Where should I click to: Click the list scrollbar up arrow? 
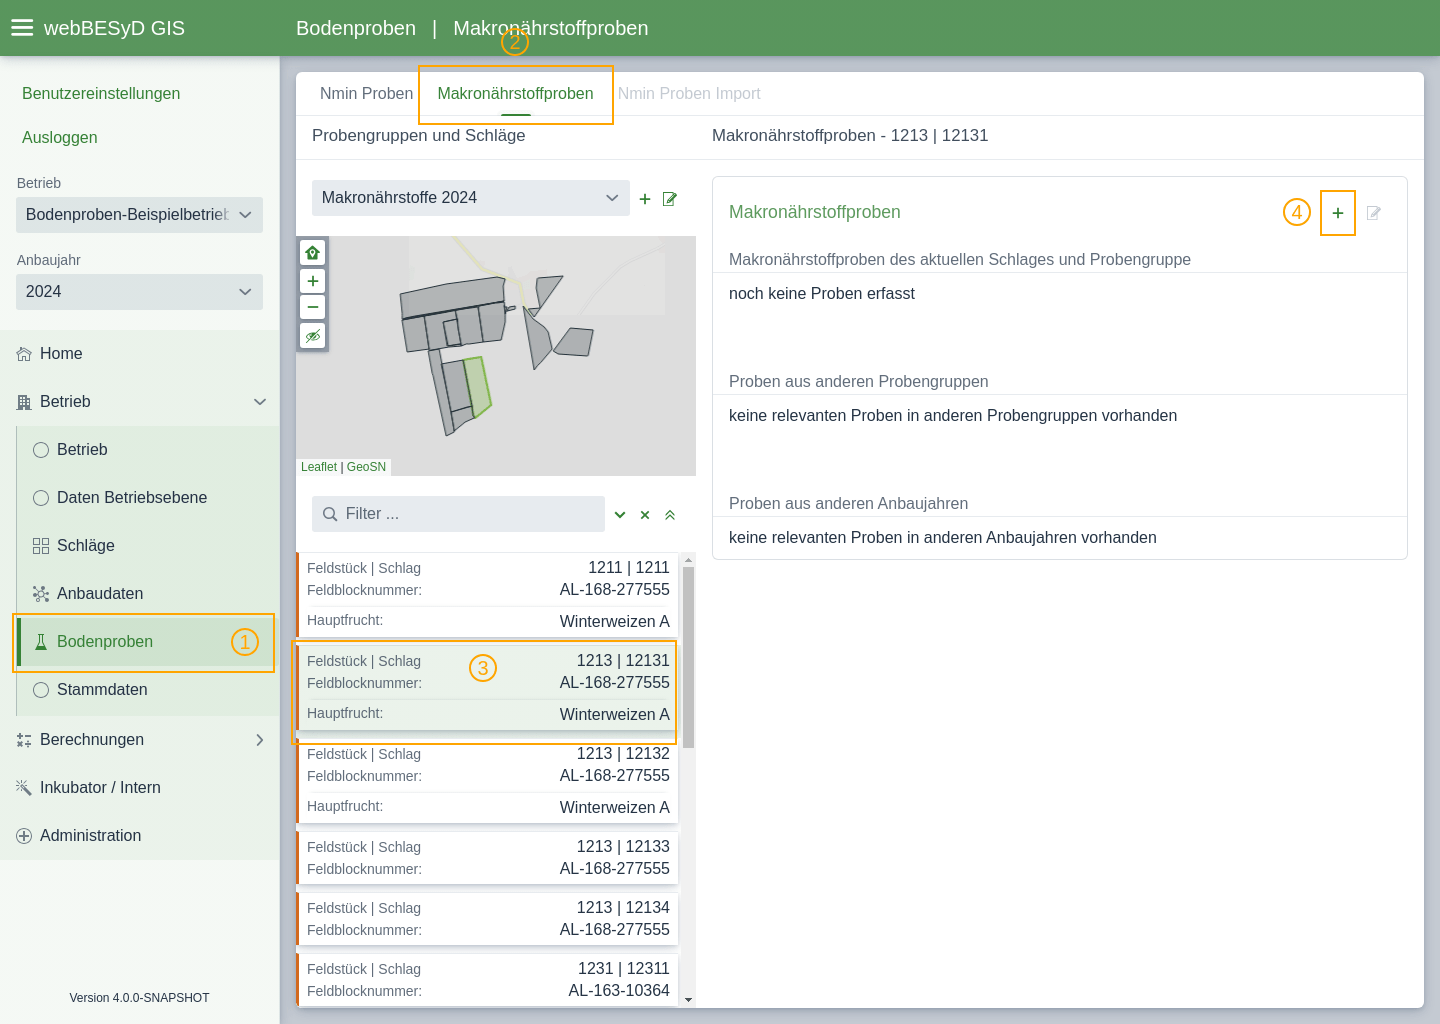coord(688,560)
